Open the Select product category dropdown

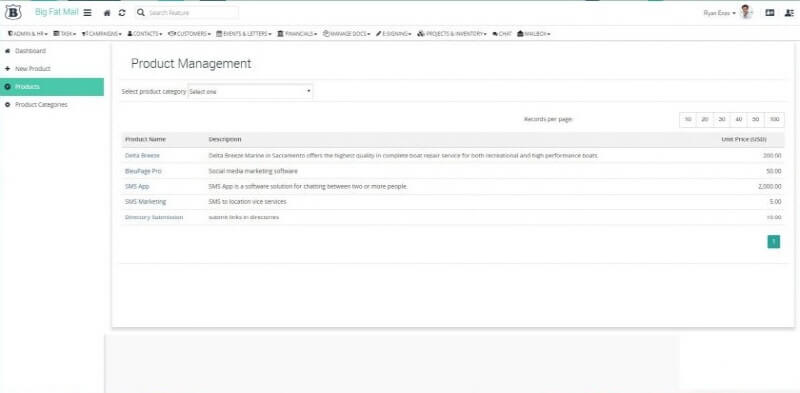click(x=250, y=91)
